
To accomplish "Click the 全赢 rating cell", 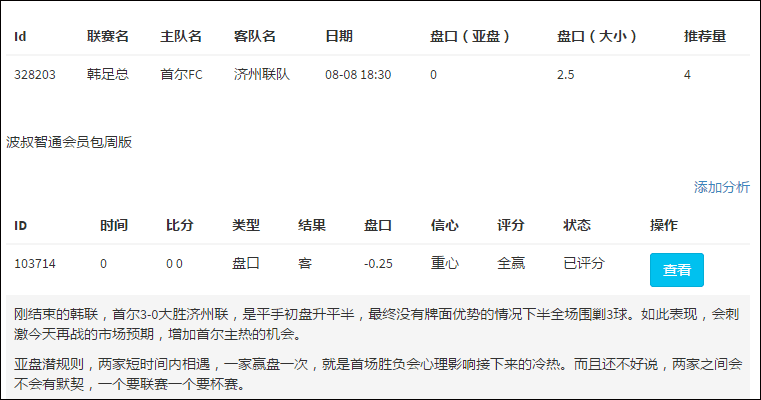I will coord(511,263).
